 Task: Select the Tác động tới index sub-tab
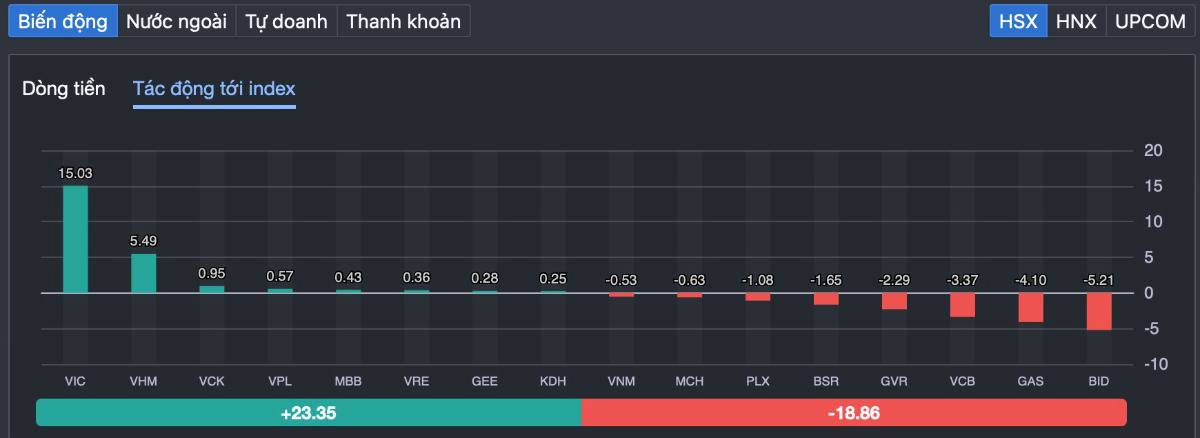(214, 89)
